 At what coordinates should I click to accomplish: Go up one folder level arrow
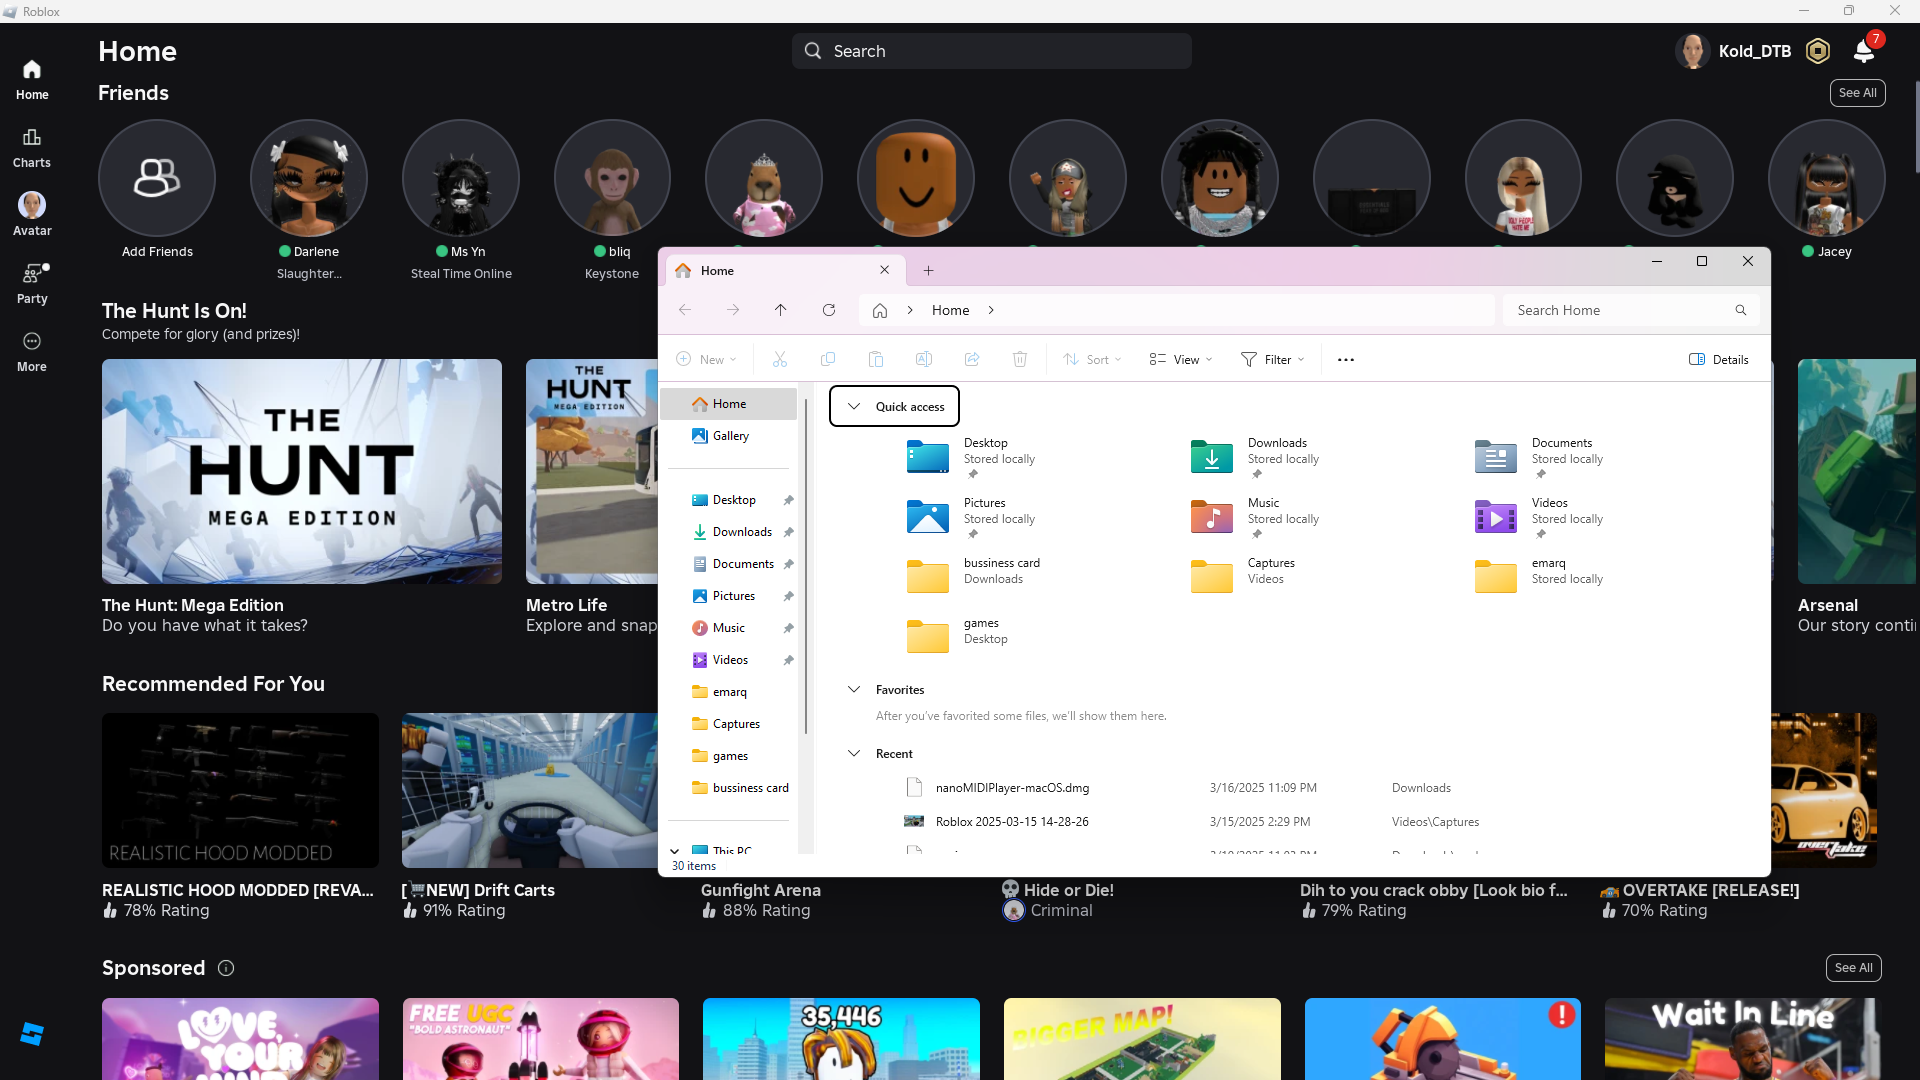pos(781,310)
